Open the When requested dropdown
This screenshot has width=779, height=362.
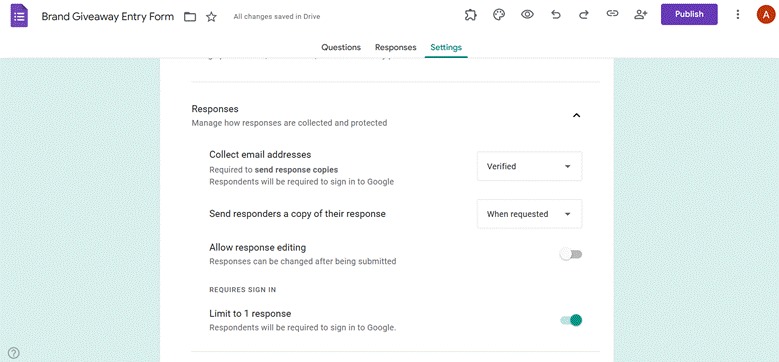[x=529, y=214]
